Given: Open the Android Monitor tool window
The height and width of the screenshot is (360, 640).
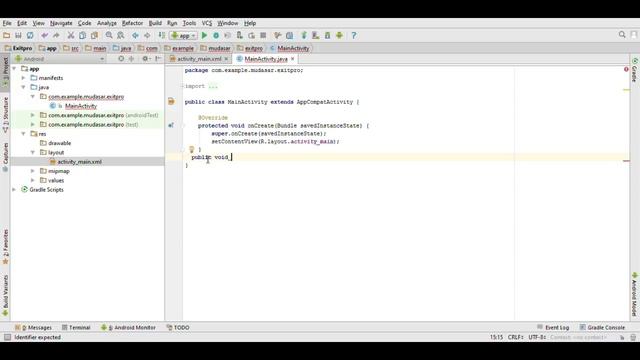Looking at the screenshot, I should (x=128, y=327).
